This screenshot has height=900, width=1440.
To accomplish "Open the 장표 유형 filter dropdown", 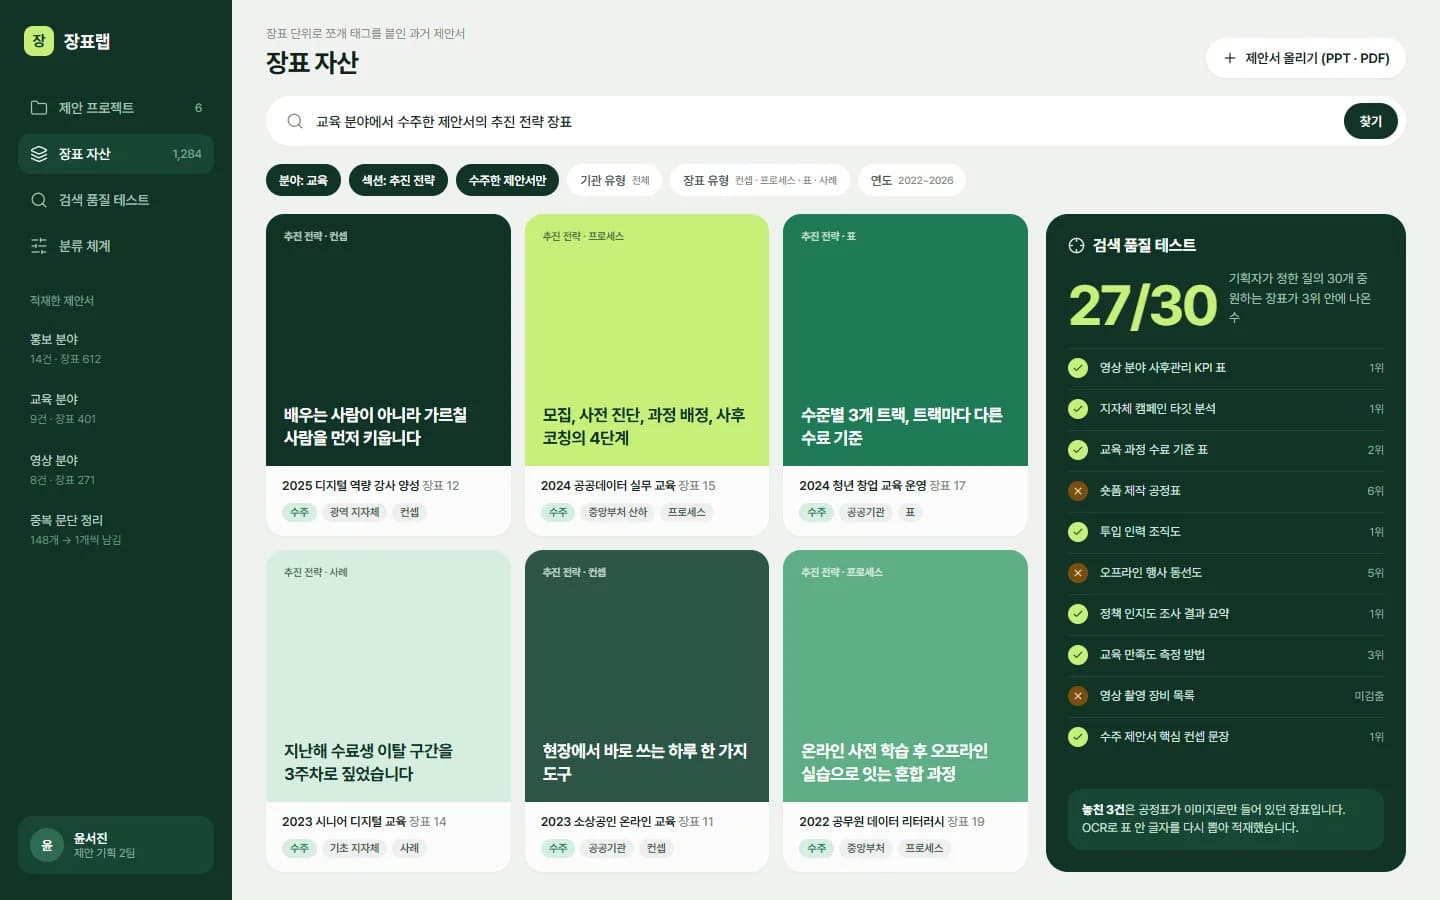I will point(760,180).
